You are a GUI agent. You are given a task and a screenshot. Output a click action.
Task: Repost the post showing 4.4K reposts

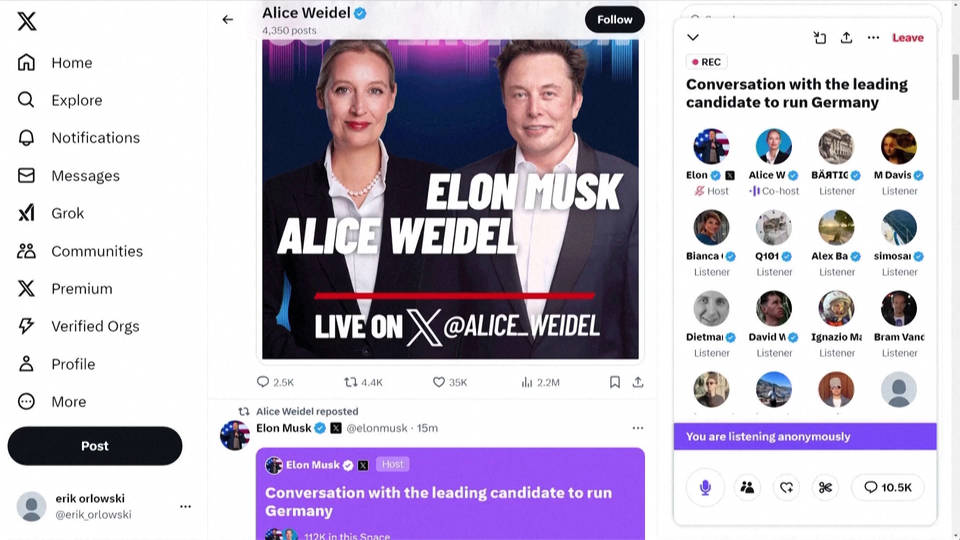point(363,382)
